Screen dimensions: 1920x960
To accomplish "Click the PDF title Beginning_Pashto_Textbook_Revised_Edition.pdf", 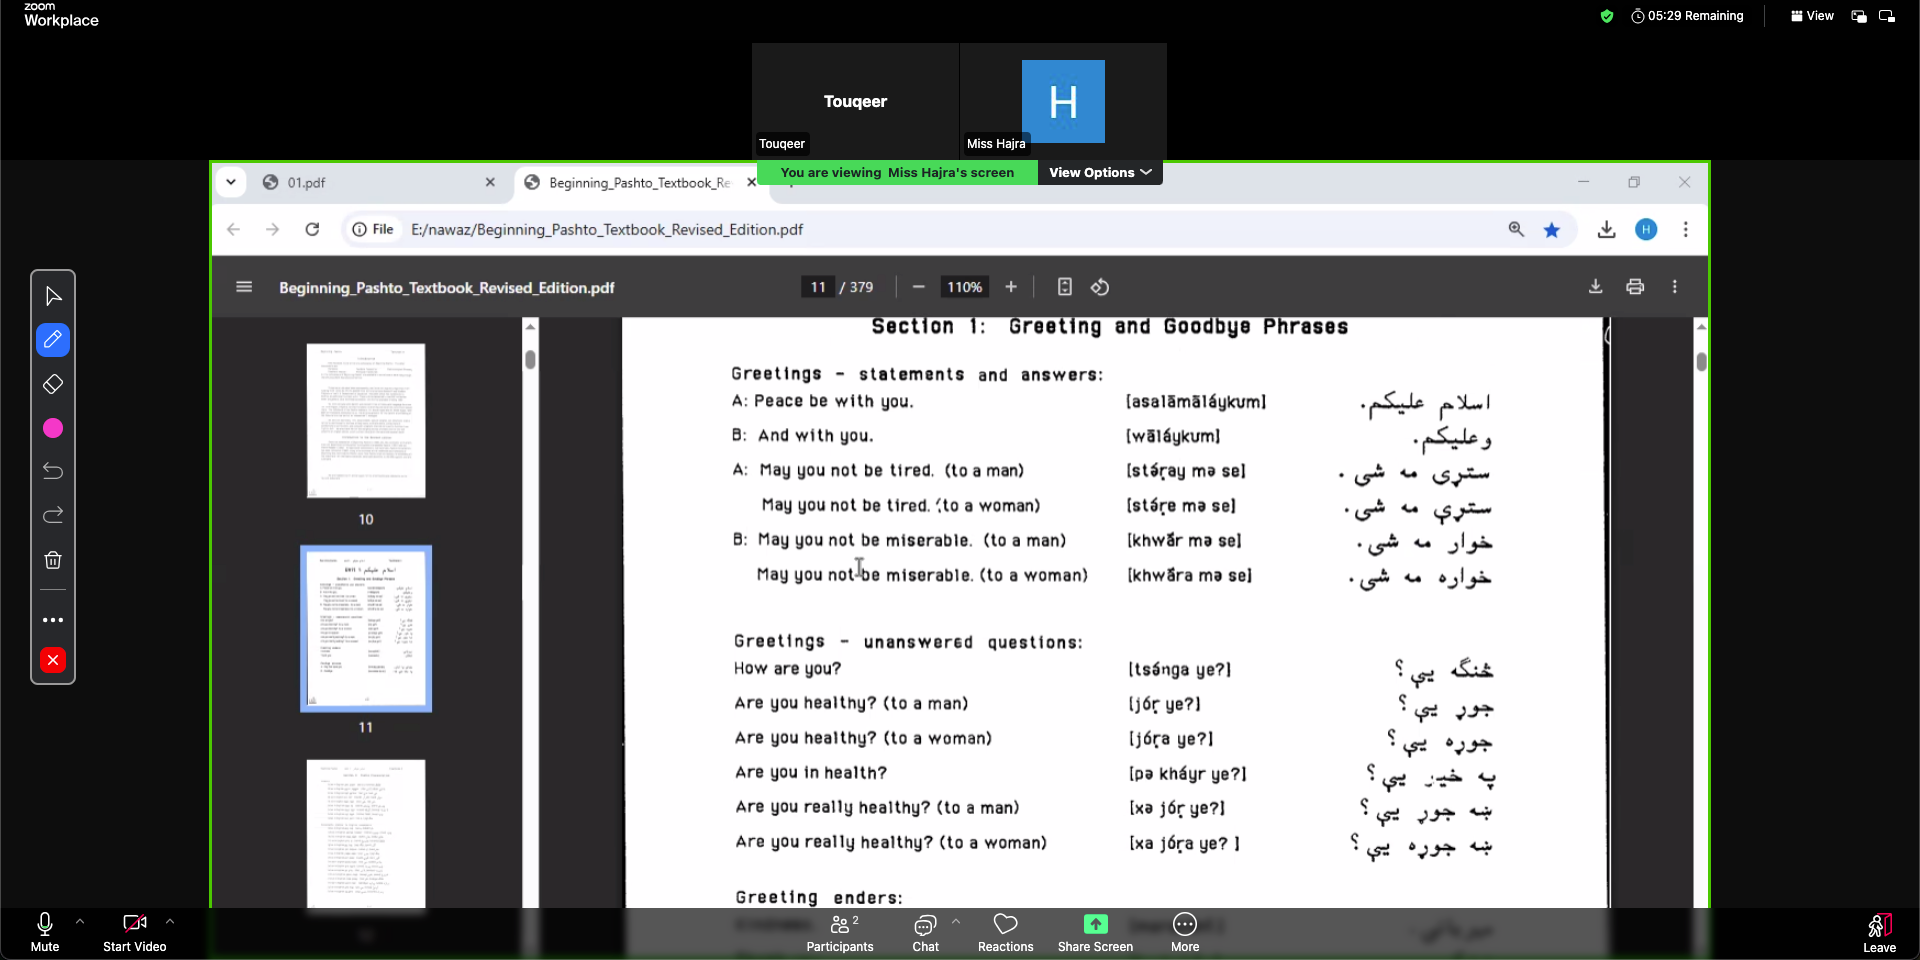I will (x=447, y=288).
